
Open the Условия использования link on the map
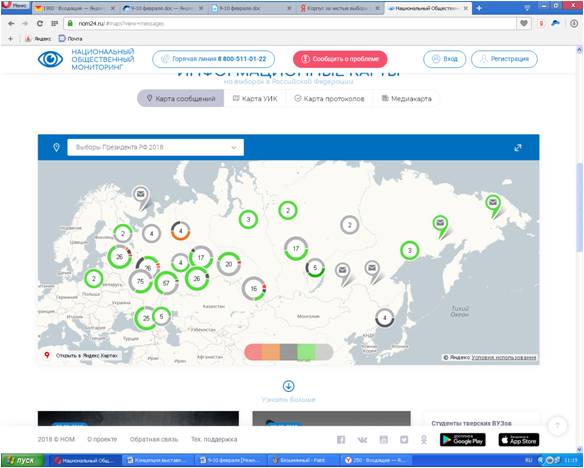point(504,357)
